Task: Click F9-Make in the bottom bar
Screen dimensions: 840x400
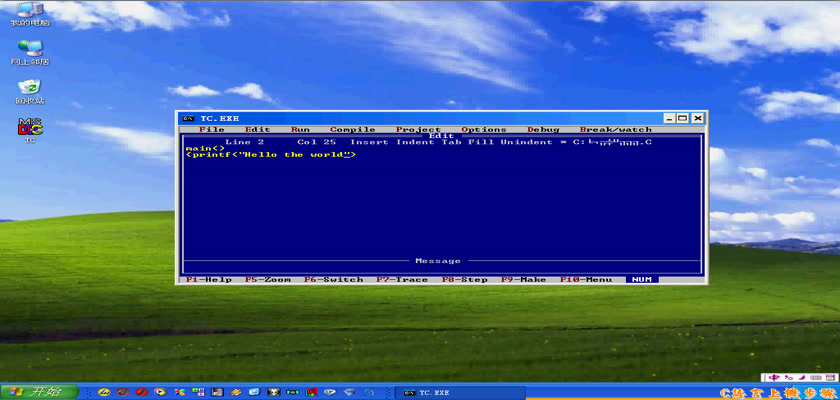Action: pos(523,280)
